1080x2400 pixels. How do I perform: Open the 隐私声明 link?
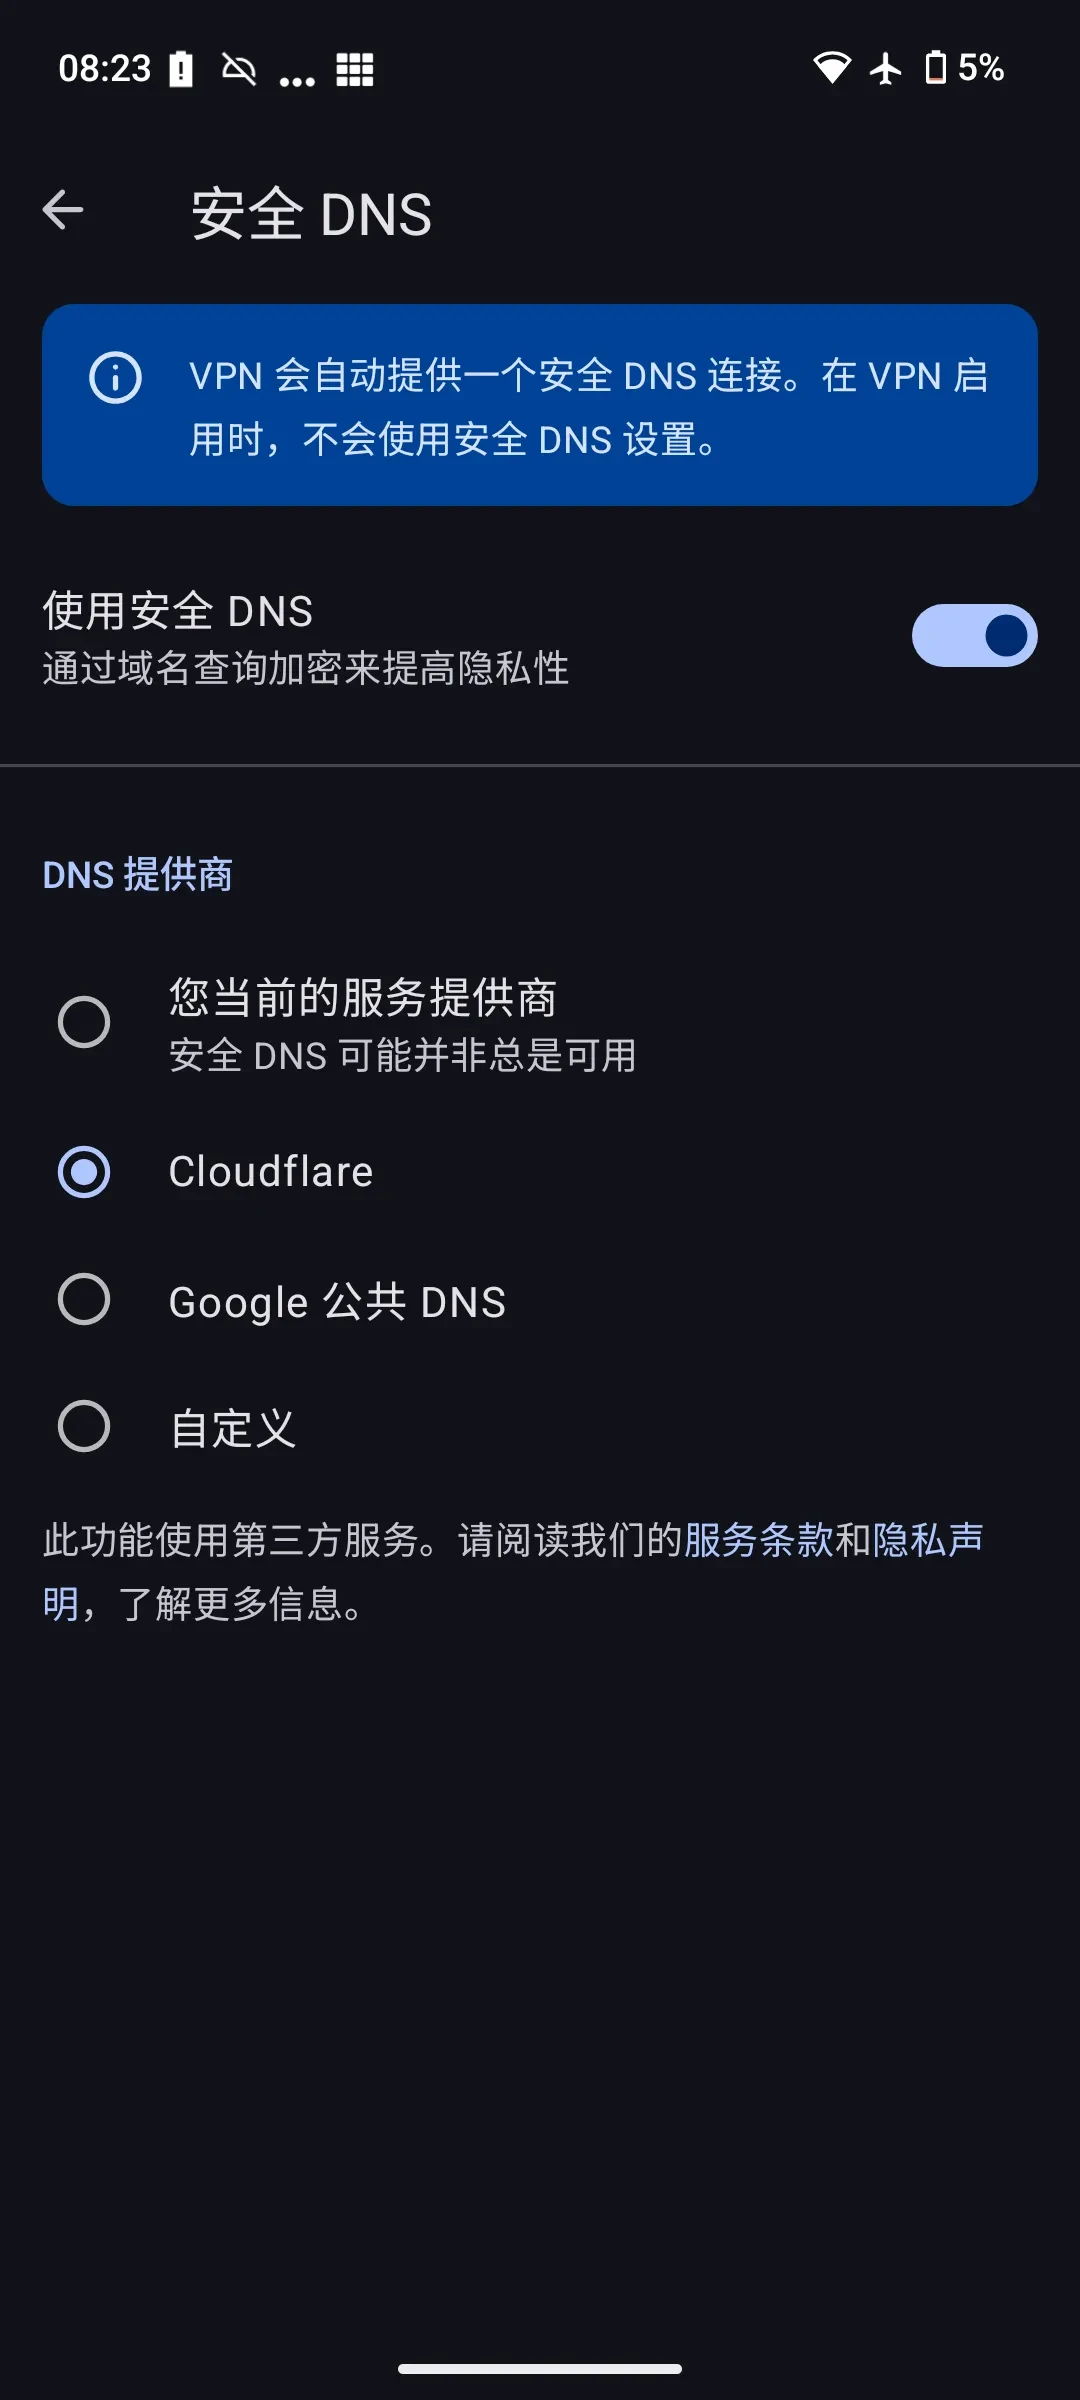928,1540
